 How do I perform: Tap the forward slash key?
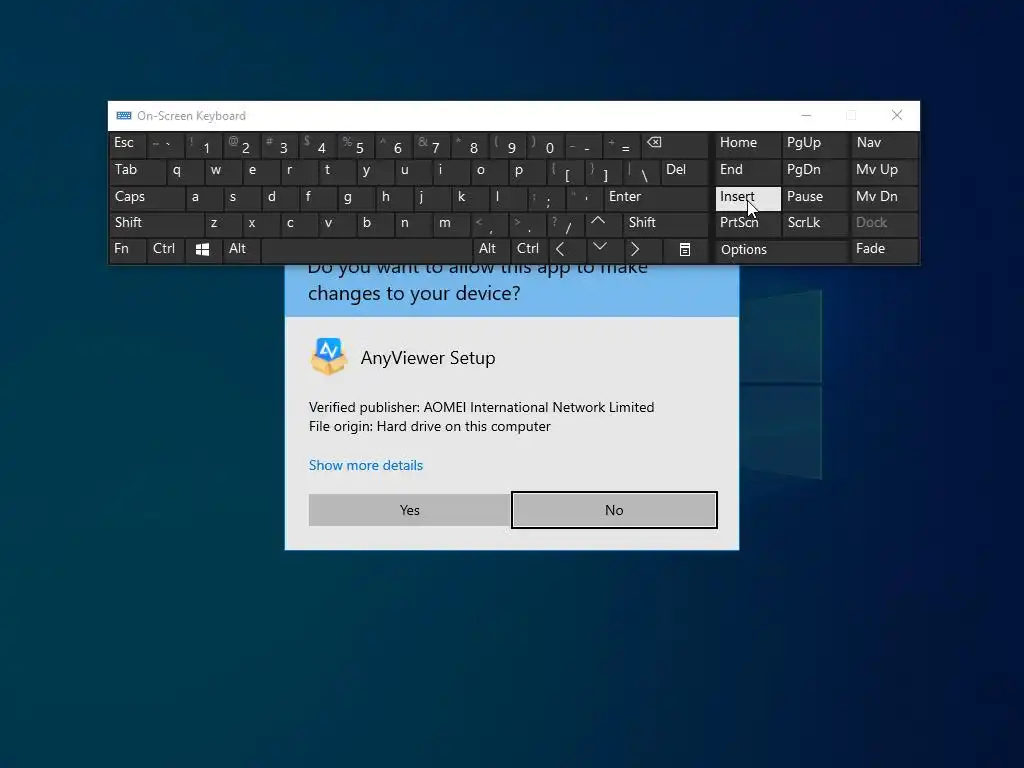pyautogui.click(x=566, y=223)
